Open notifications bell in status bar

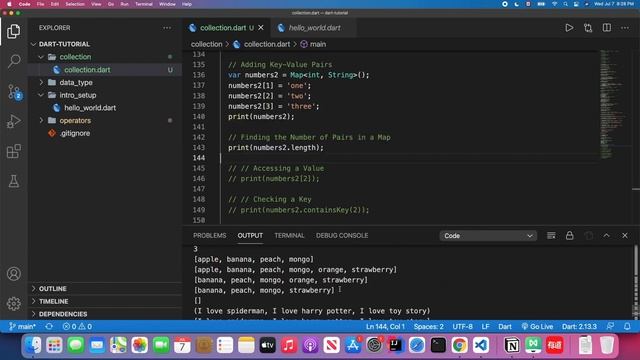click(x=627, y=327)
